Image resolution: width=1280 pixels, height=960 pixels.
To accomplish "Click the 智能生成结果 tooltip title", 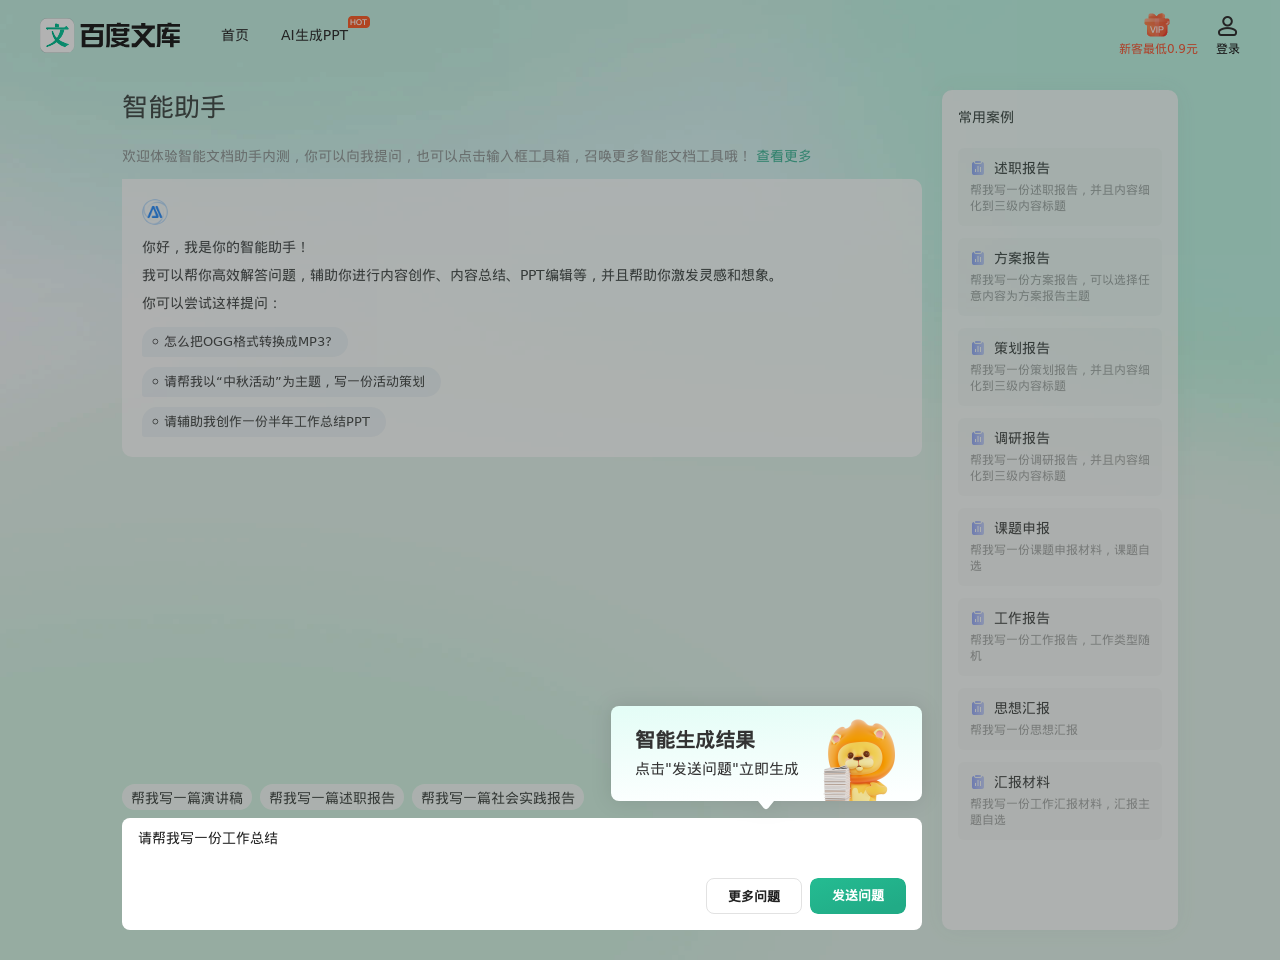I will tap(695, 740).
